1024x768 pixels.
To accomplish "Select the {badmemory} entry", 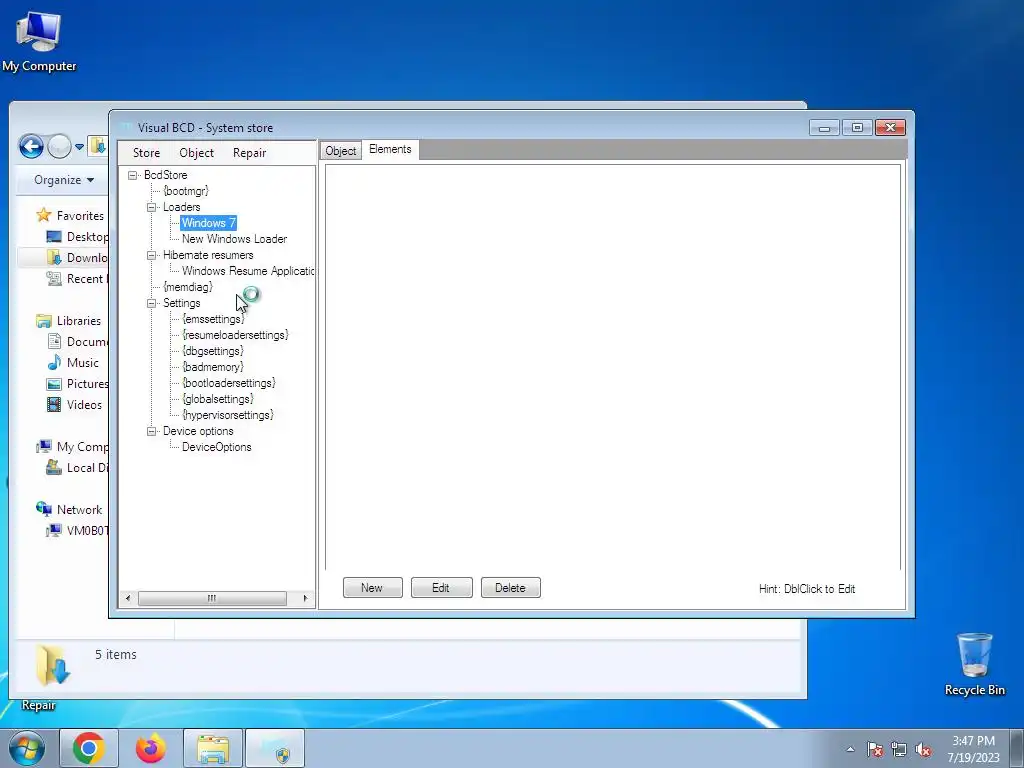I will 213,367.
